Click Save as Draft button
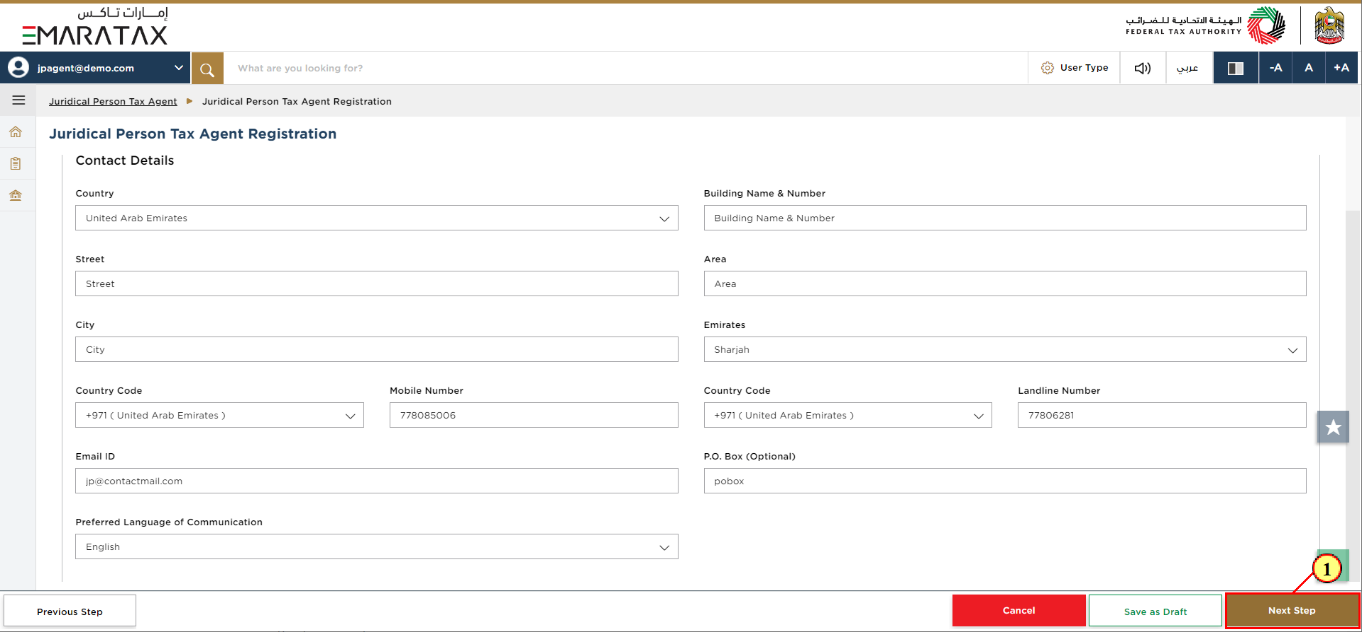 pos(1155,611)
